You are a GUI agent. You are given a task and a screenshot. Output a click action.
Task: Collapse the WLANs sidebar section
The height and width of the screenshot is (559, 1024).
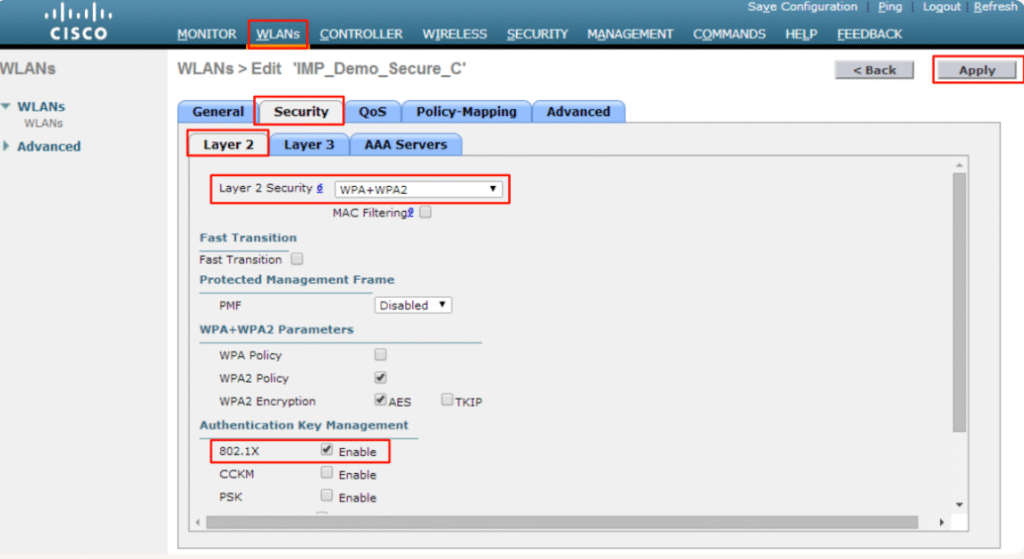click(6, 106)
